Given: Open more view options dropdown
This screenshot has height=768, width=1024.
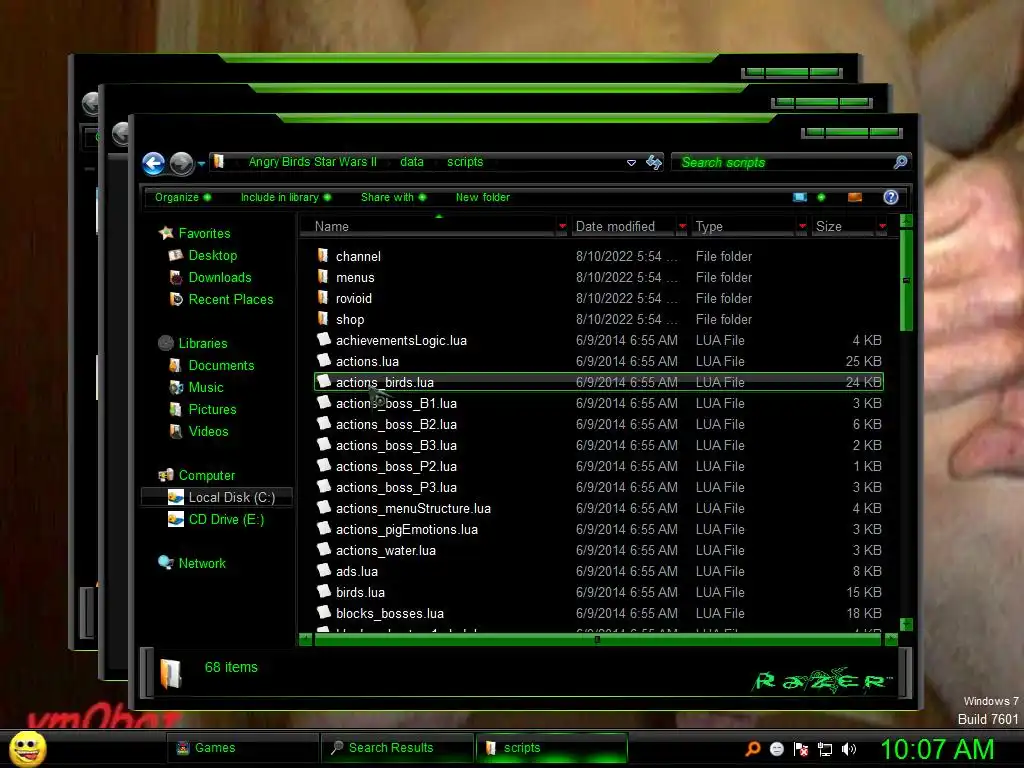Looking at the screenshot, I should point(821,197).
